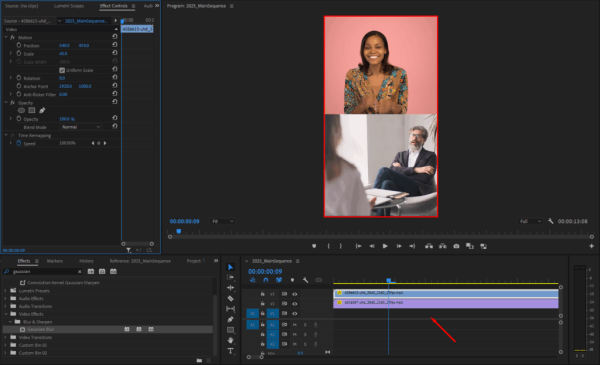Select the Pen tool in the tools panel
Image resolution: width=600 pixels, height=365 pixels.
[230, 319]
